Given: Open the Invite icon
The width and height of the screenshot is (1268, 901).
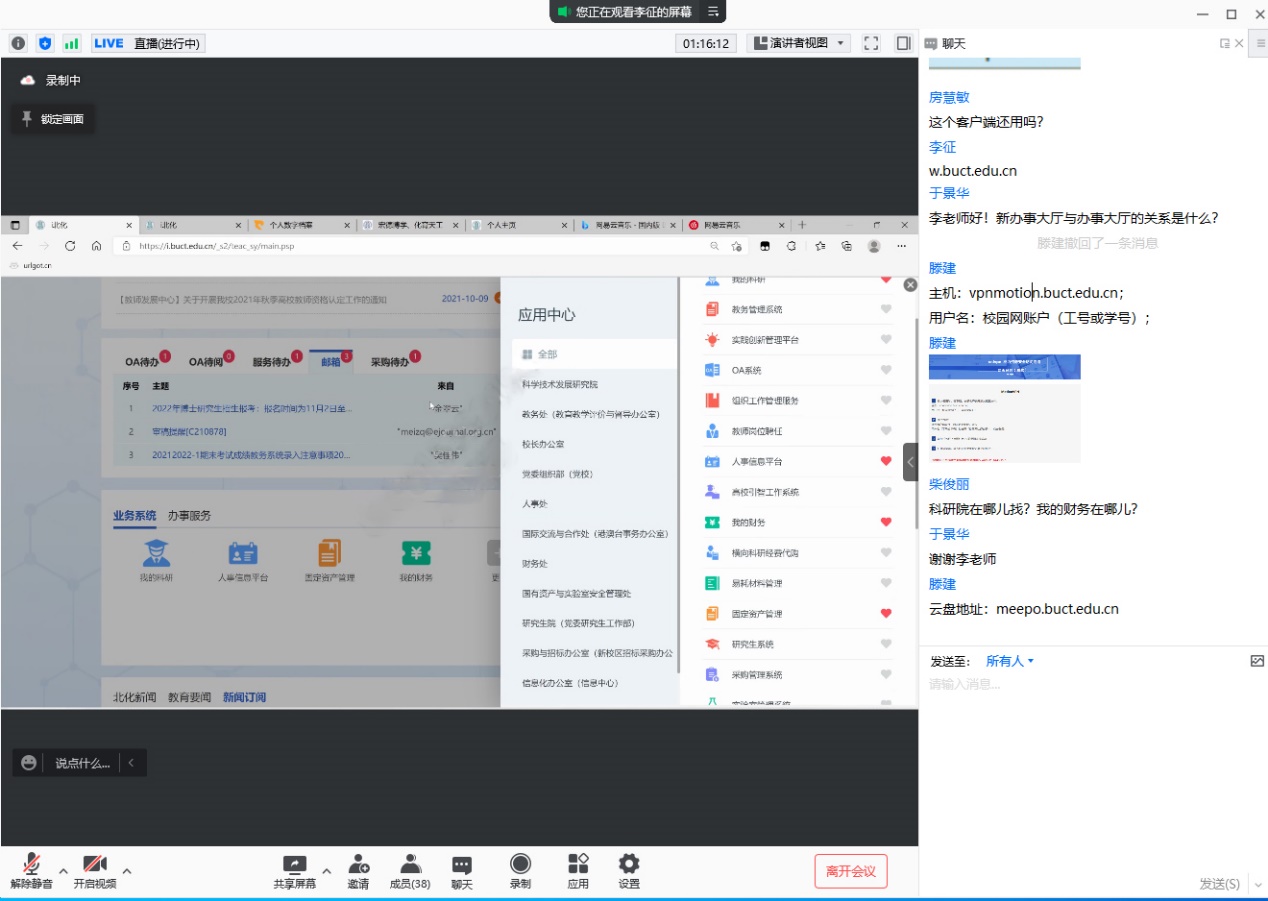Looking at the screenshot, I should tap(358, 870).
